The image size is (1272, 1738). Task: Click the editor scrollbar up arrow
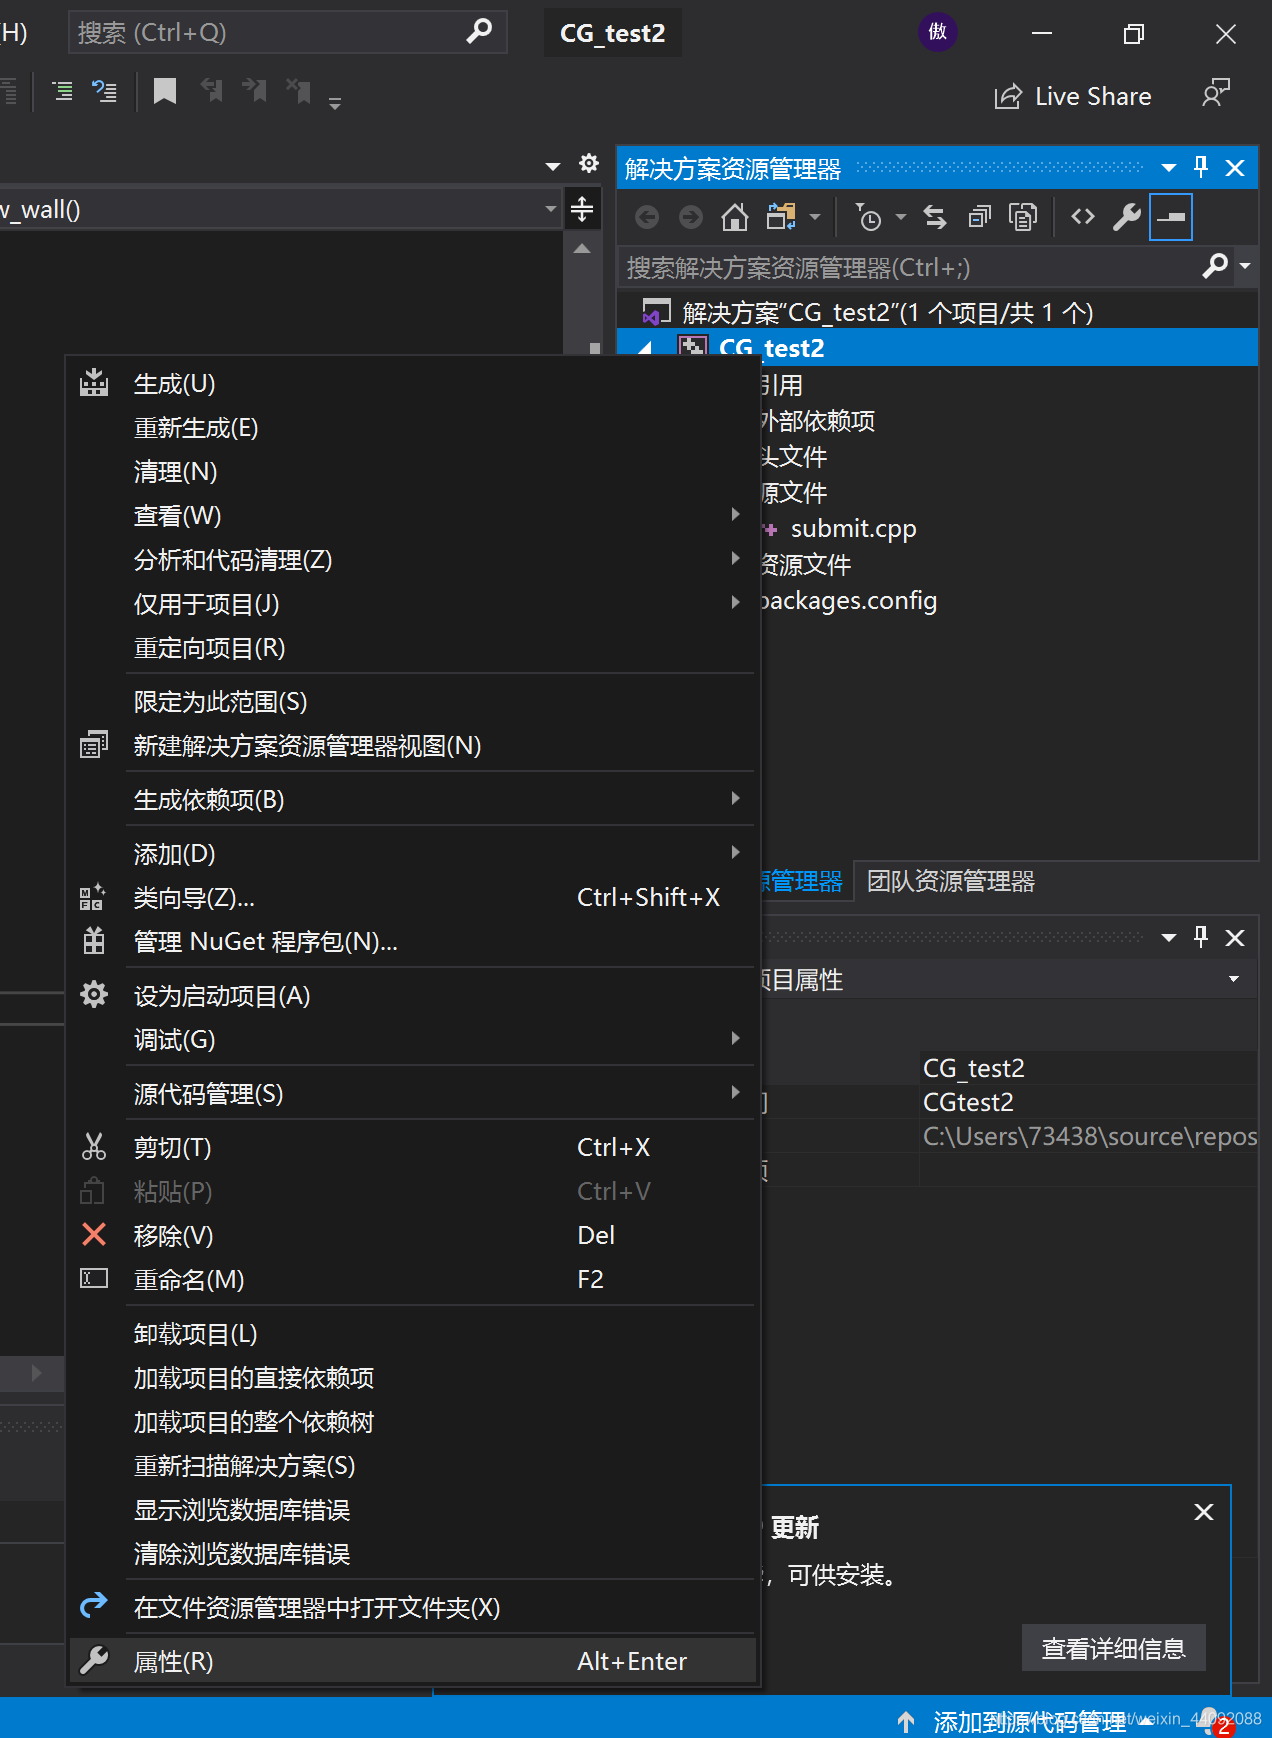pos(582,249)
